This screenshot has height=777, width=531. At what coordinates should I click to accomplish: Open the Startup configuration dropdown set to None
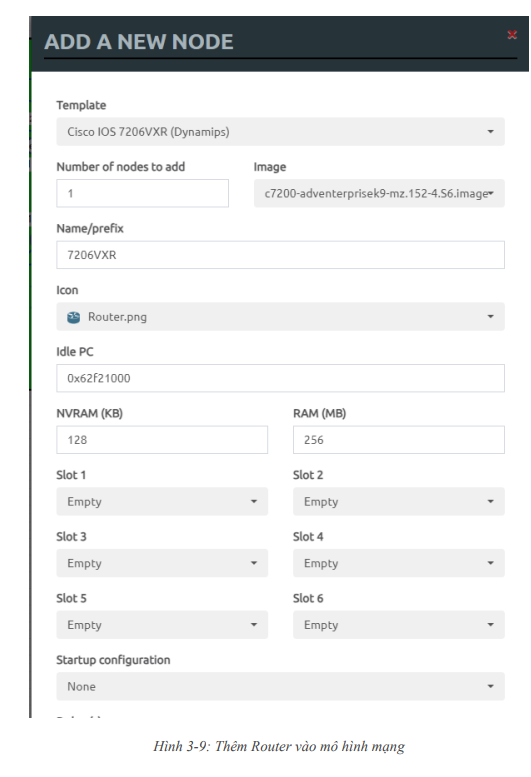(x=280, y=686)
